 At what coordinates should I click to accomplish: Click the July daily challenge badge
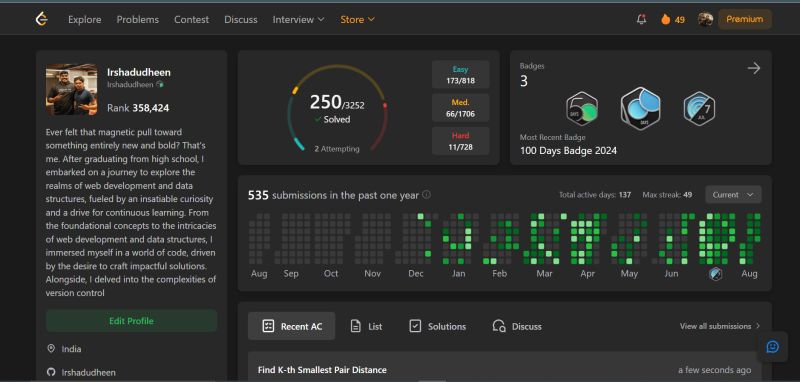tap(699, 109)
